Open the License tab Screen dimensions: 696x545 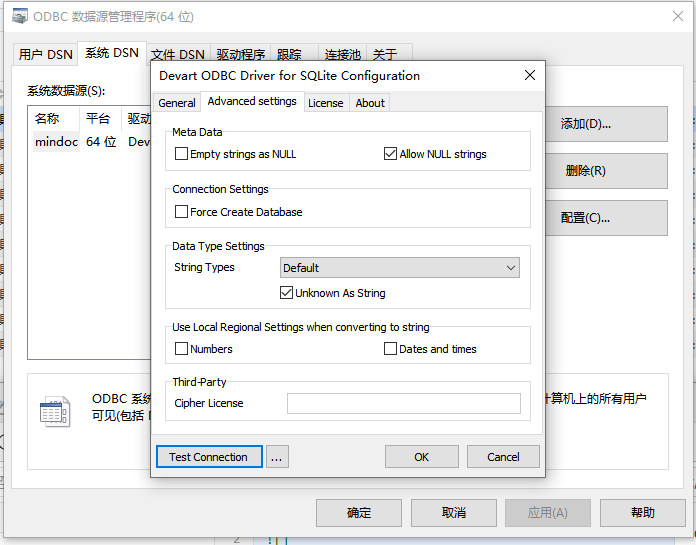(325, 103)
